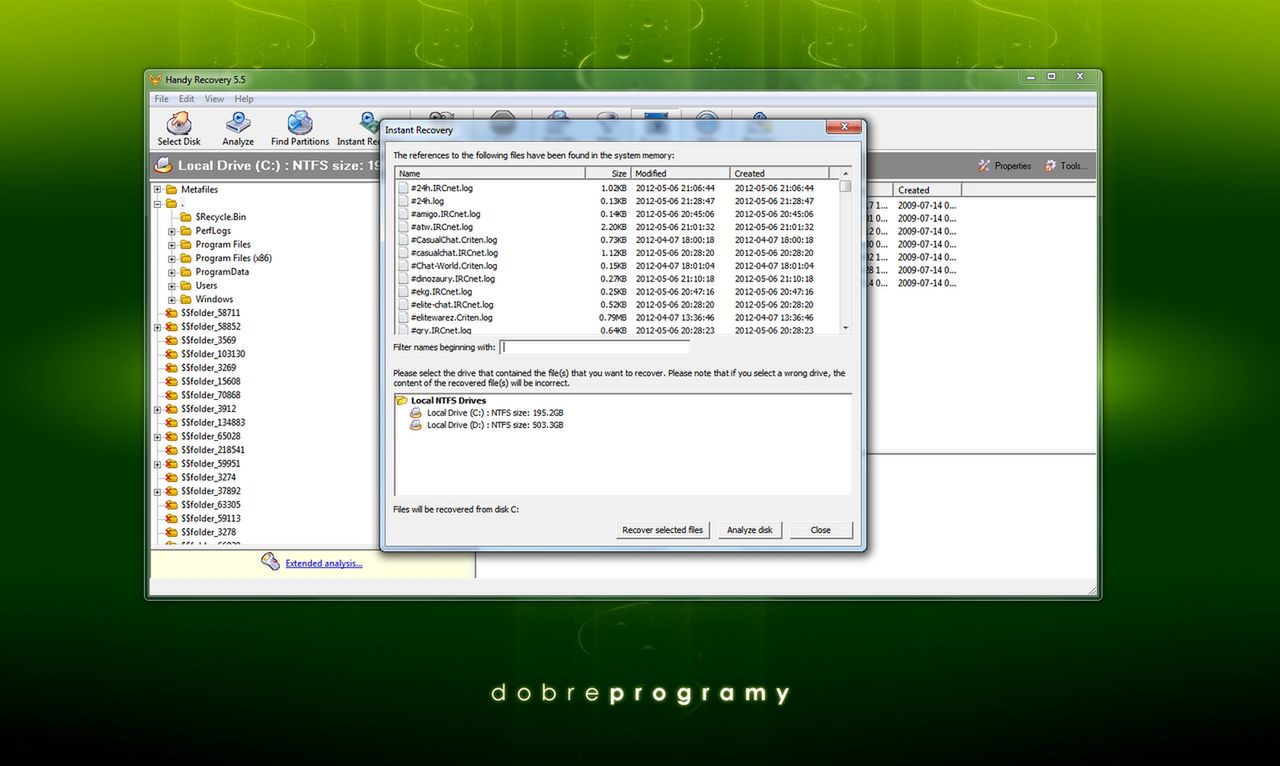This screenshot has height=766, width=1280.
Task: Click Recover selected files button
Action: [663, 530]
